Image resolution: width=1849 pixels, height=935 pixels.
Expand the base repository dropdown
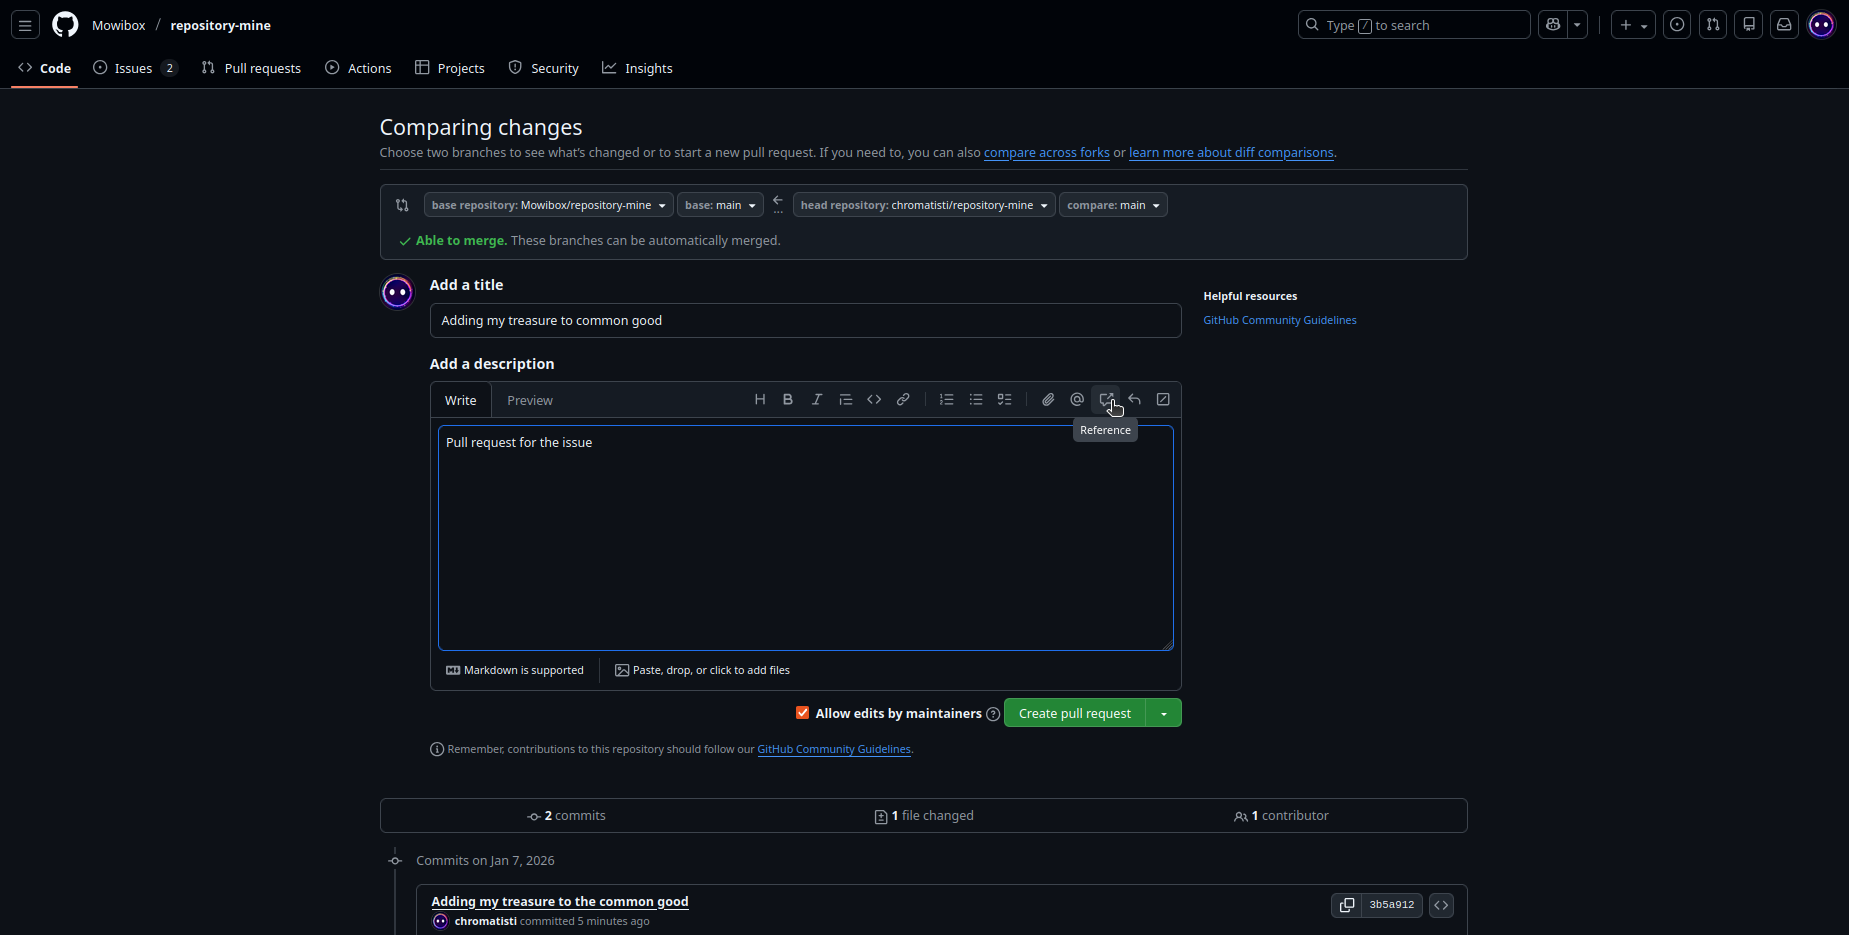point(548,205)
